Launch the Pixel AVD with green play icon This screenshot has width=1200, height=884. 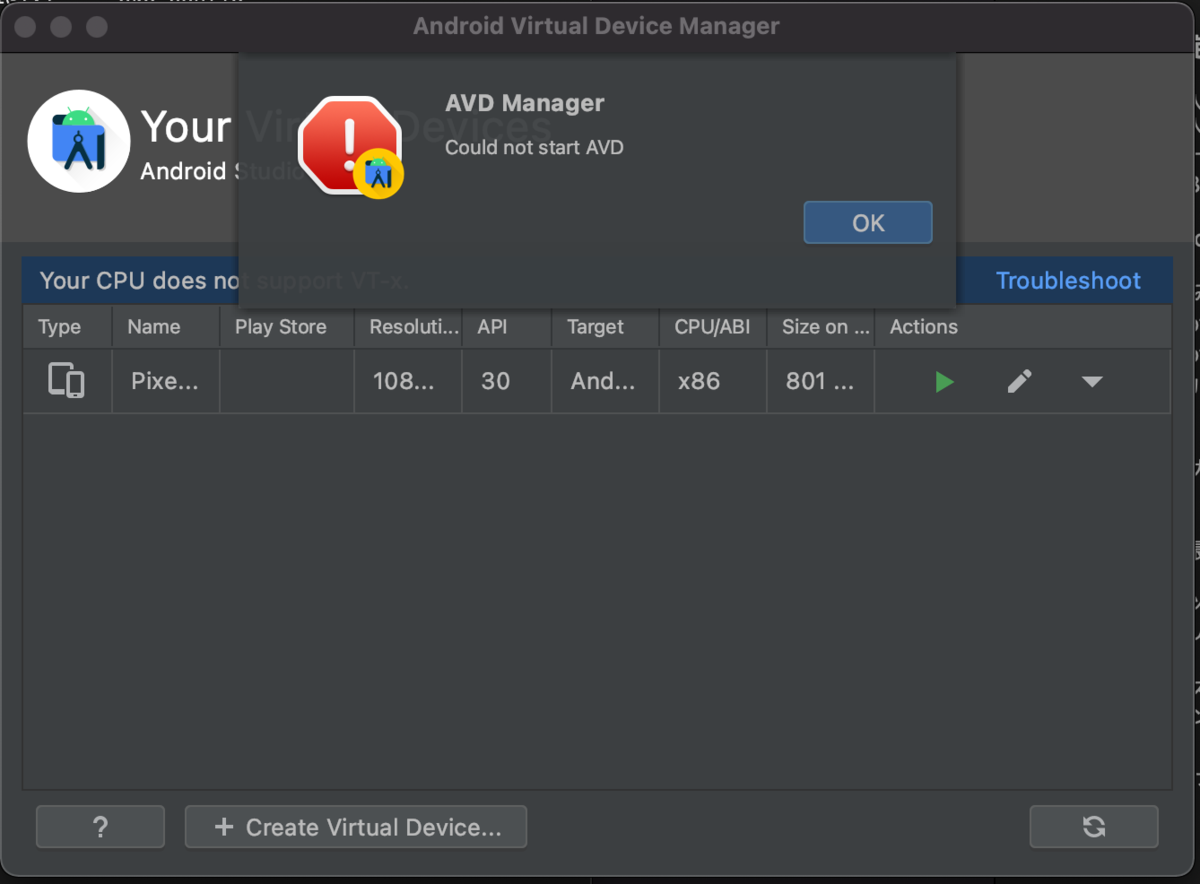click(944, 381)
